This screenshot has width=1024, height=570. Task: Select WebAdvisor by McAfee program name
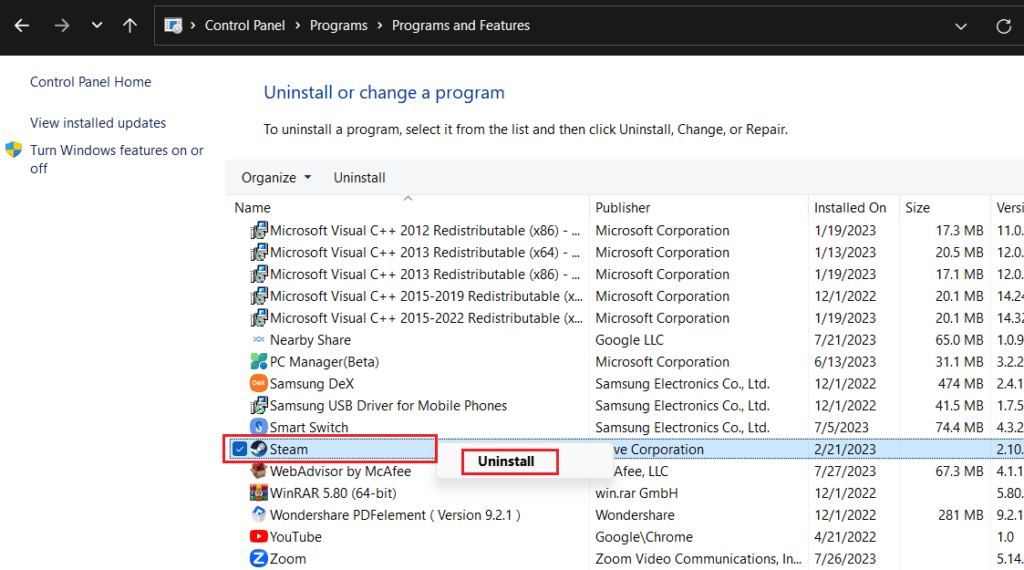[x=340, y=471]
